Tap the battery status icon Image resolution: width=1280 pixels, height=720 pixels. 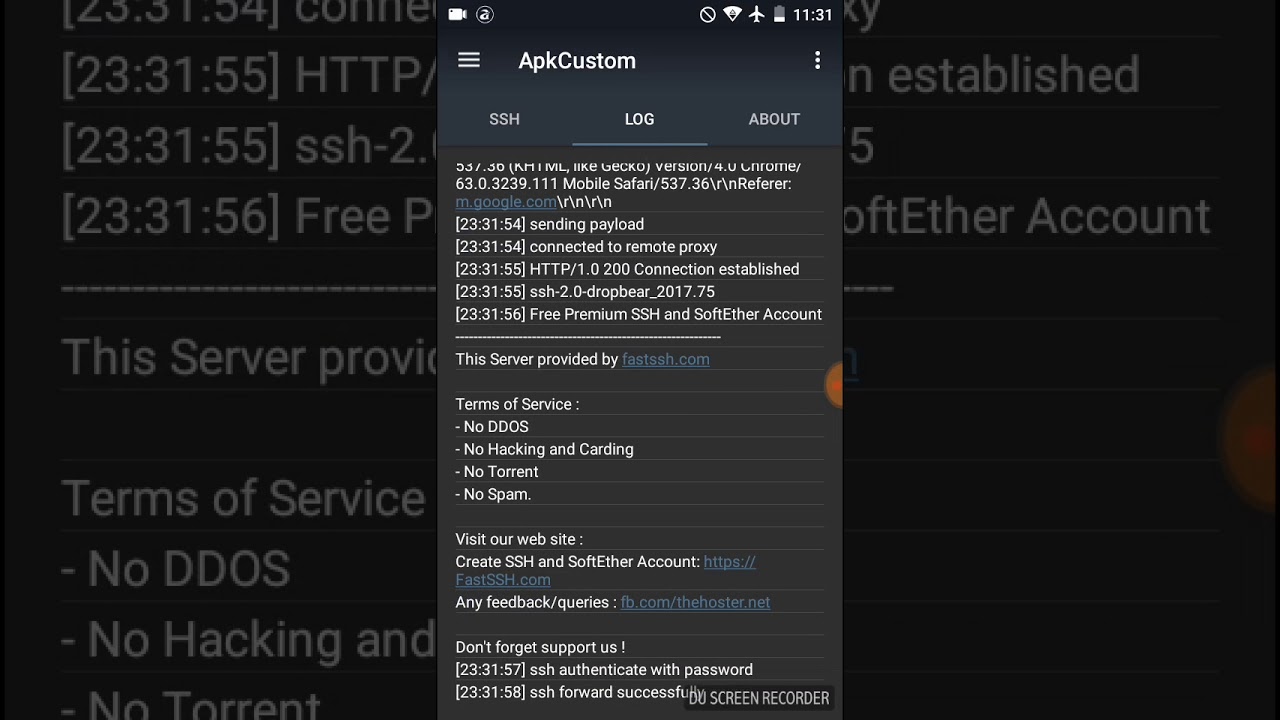[779, 14]
